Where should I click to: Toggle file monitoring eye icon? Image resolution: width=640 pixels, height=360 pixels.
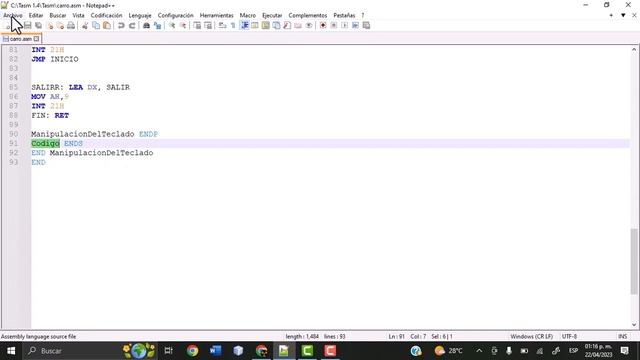pyautogui.click(x=309, y=25)
